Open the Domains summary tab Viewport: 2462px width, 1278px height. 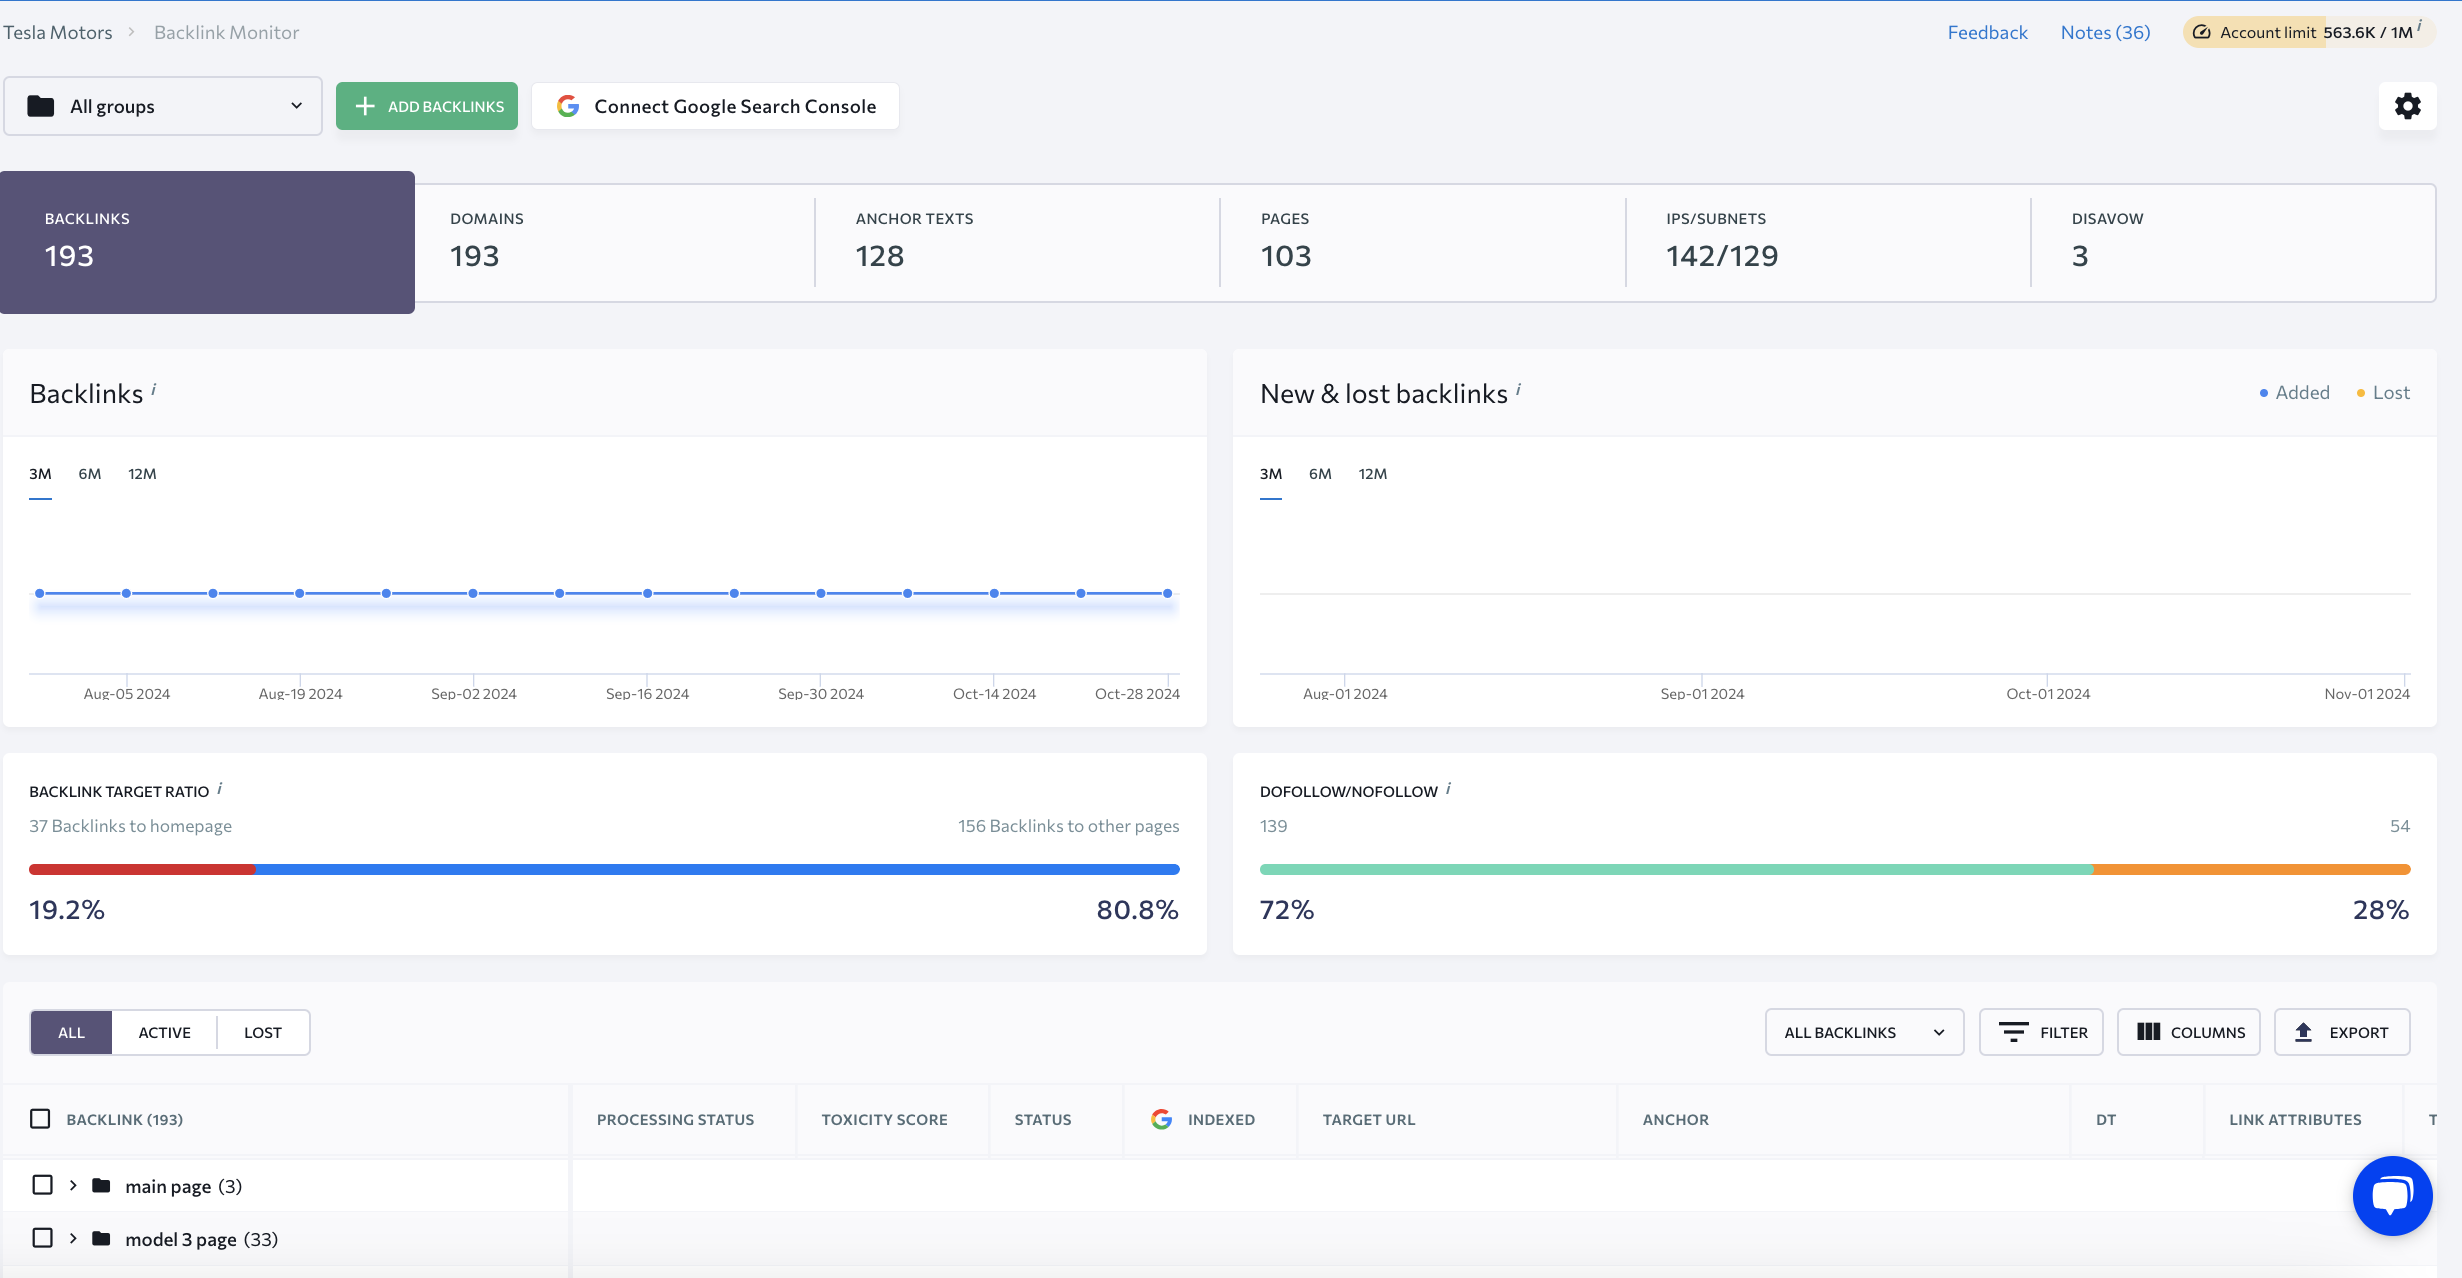[614, 242]
